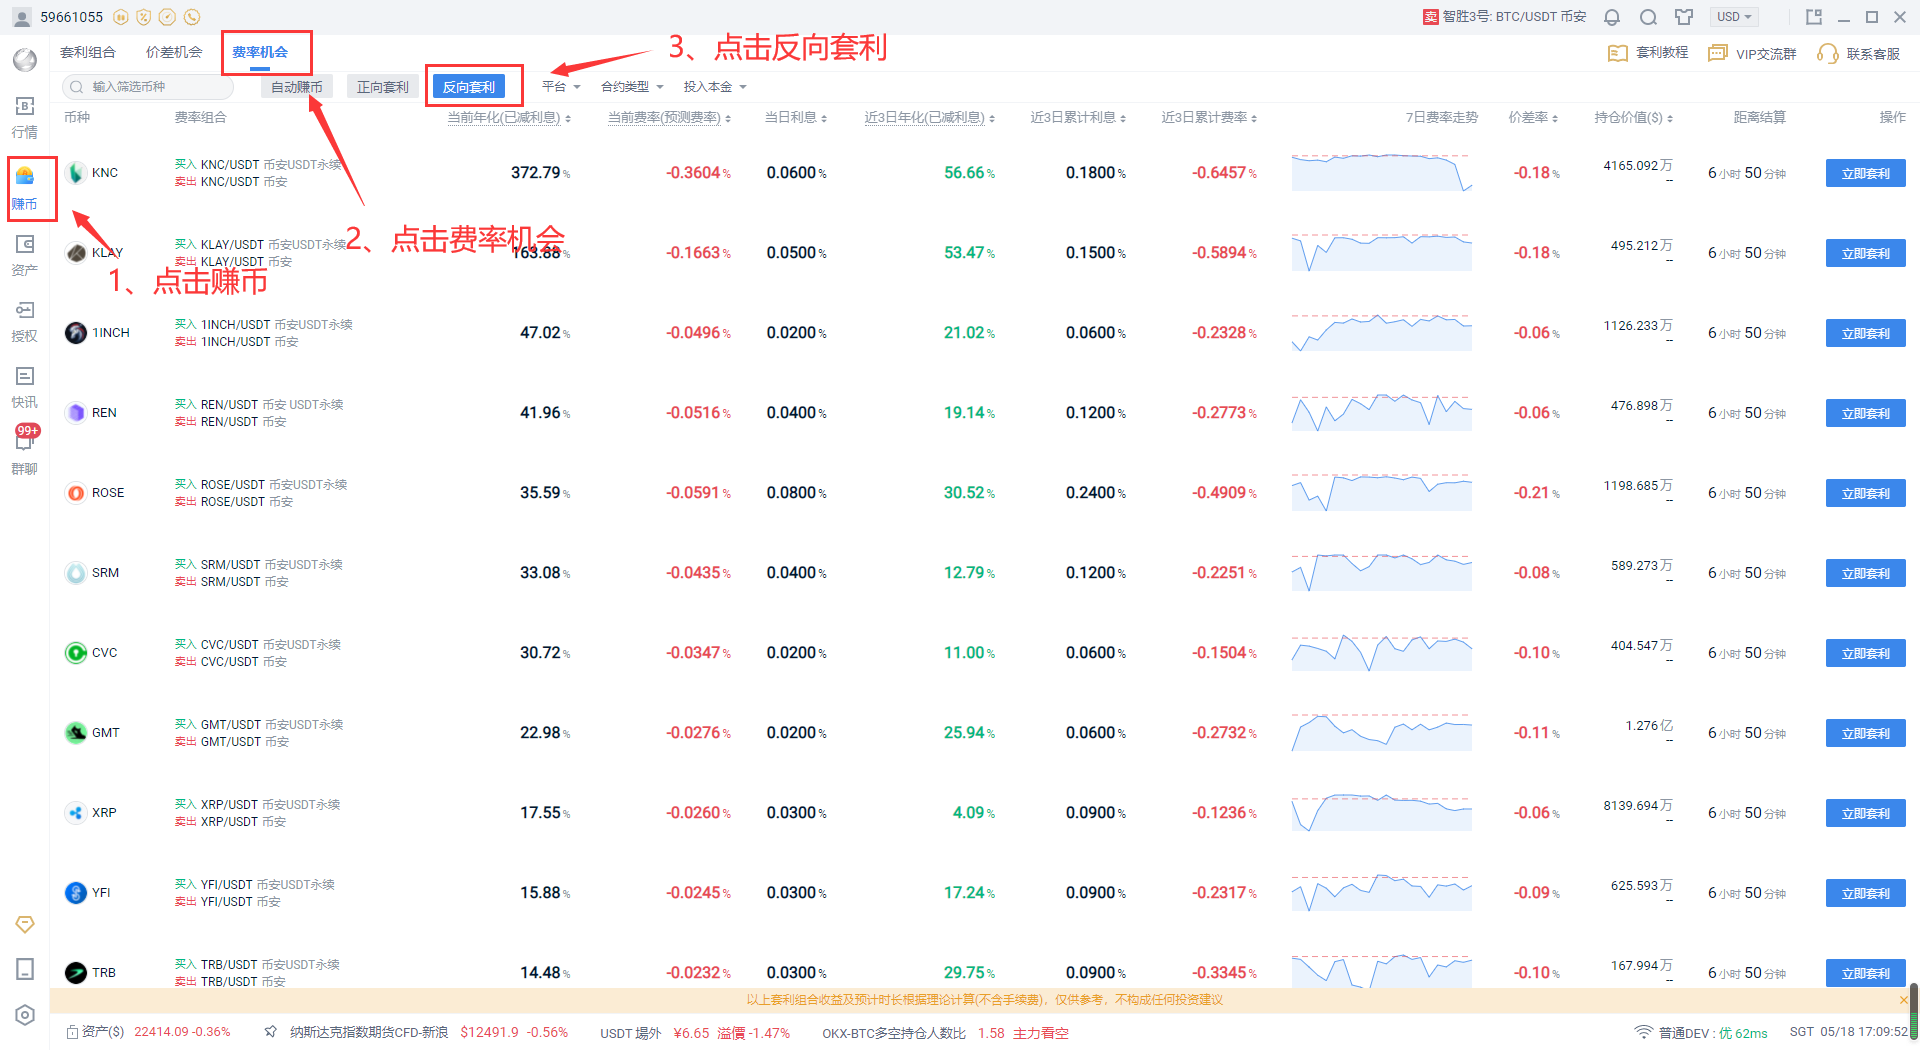Toggle the 自动赚币 filter
Viewport: 1920px width, 1050px height.
coord(297,87)
